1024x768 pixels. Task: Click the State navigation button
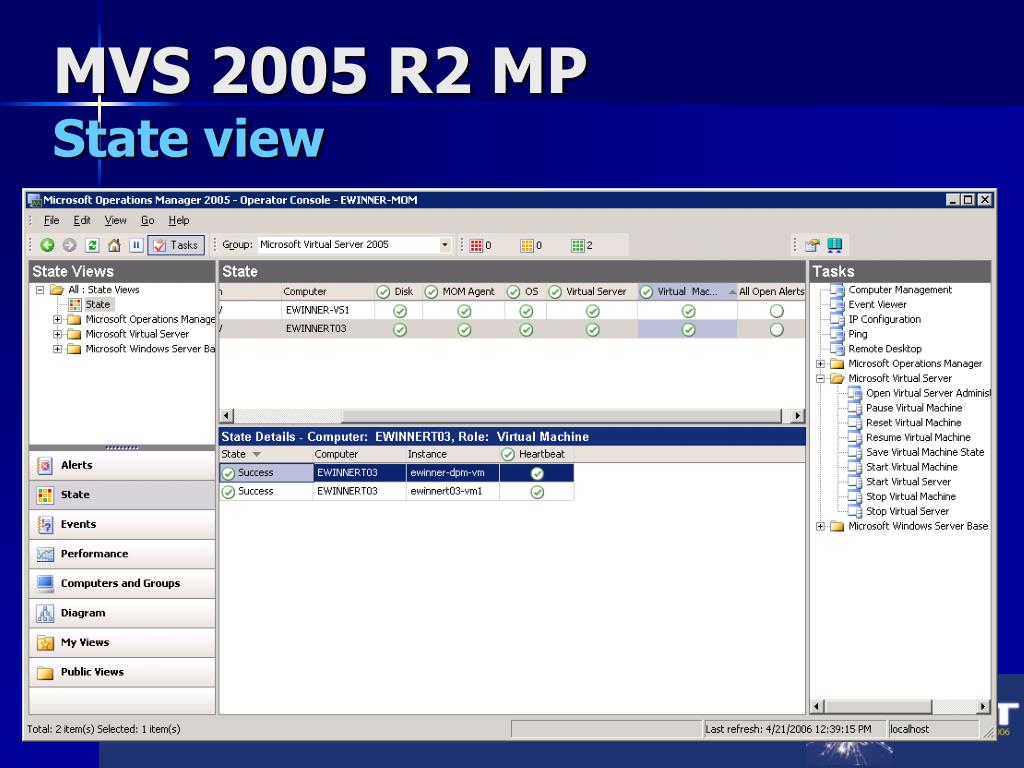(122, 494)
